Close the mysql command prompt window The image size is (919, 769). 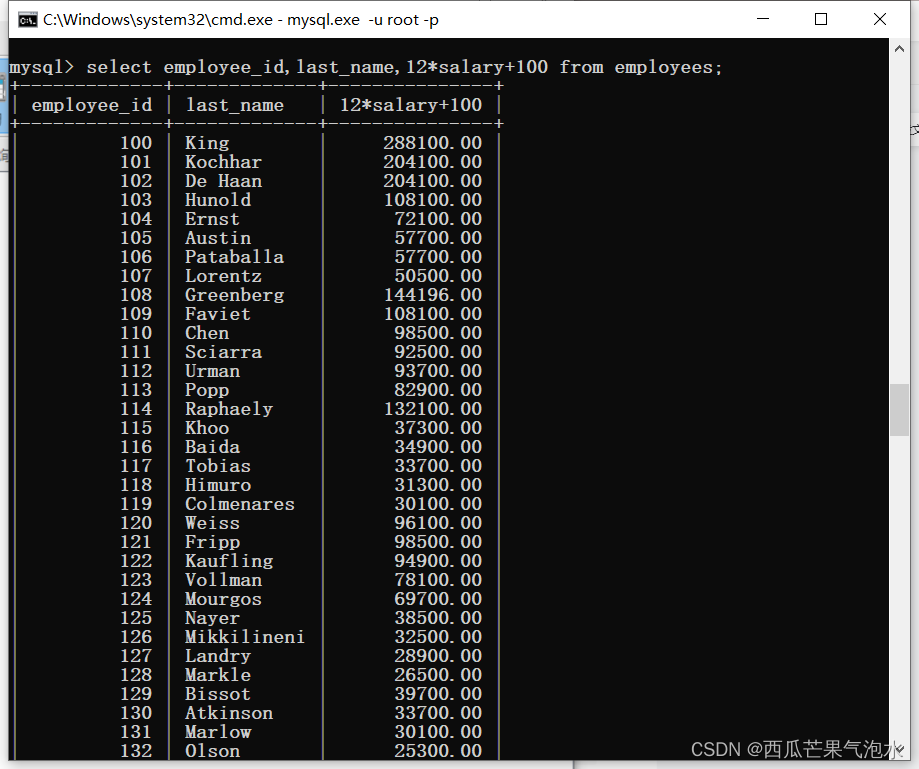coord(880,19)
